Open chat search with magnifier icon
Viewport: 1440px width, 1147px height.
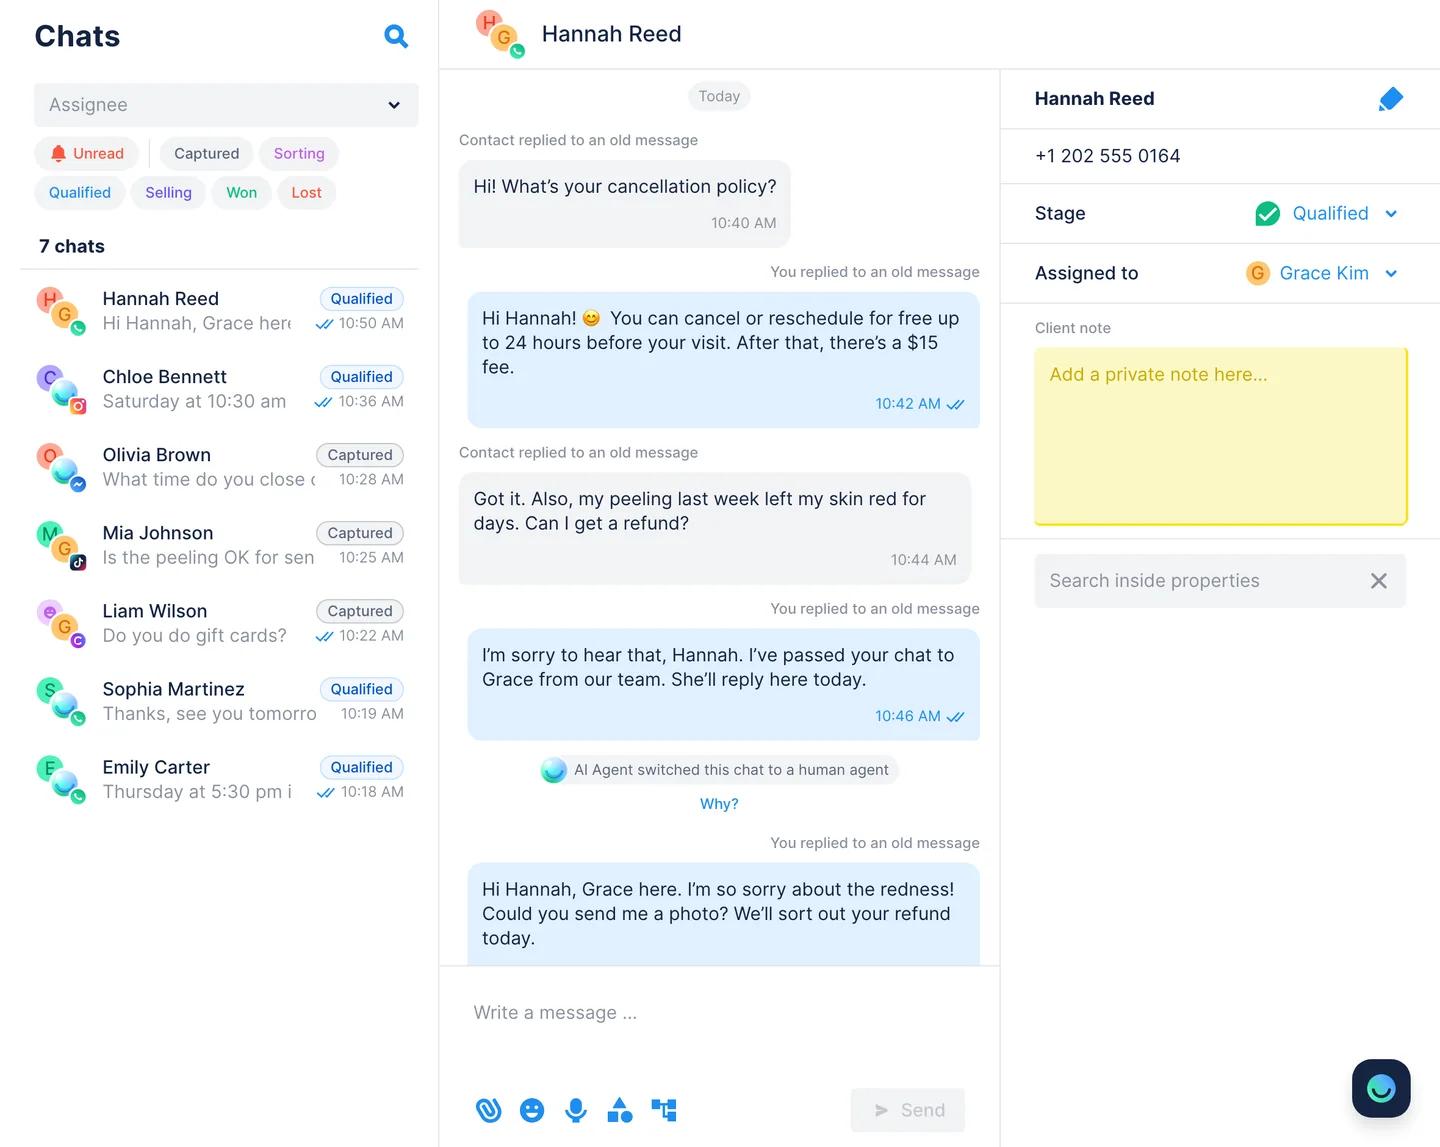396,37
